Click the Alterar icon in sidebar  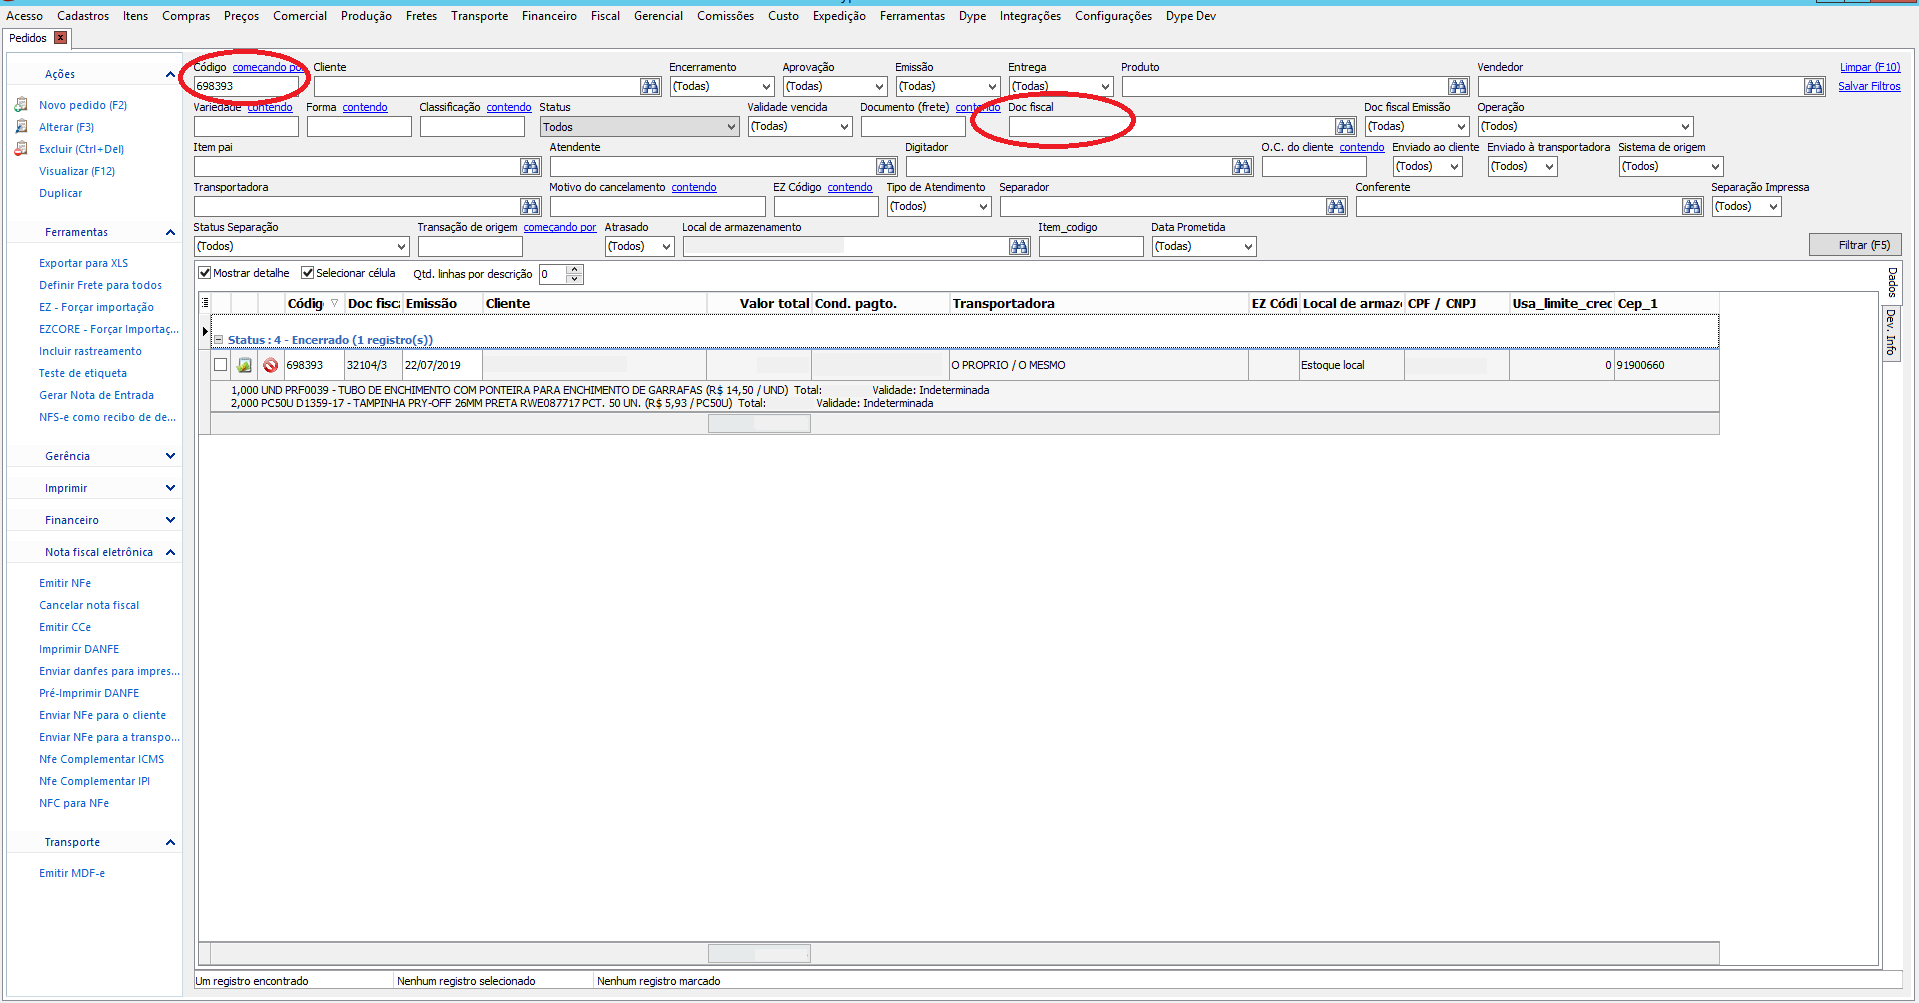click(x=21, y=127)
